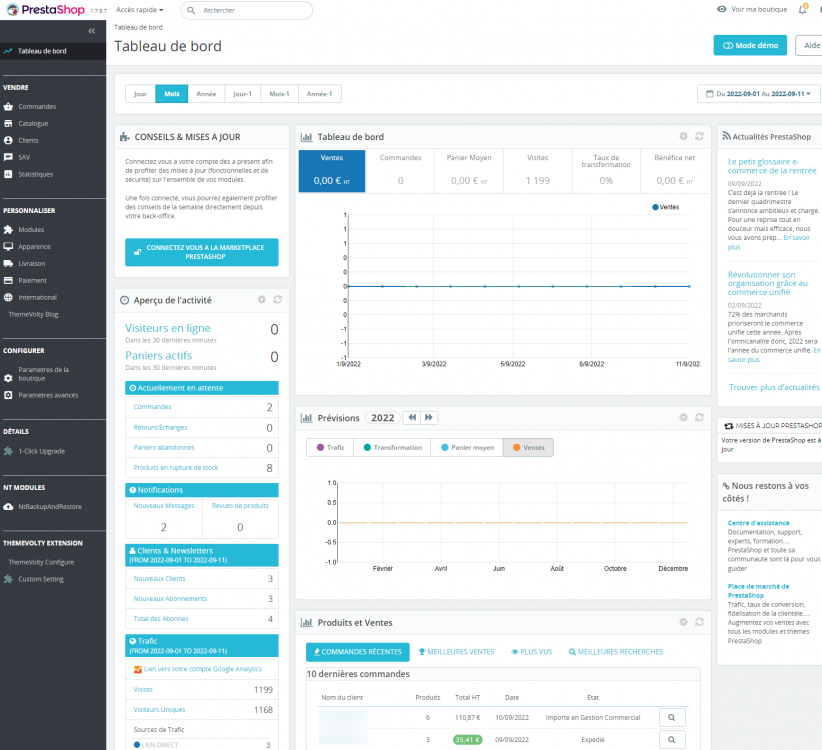Screen dimensions: 822x750
Task: Switch to the Année period tab
Action: (x=206, y=94)
